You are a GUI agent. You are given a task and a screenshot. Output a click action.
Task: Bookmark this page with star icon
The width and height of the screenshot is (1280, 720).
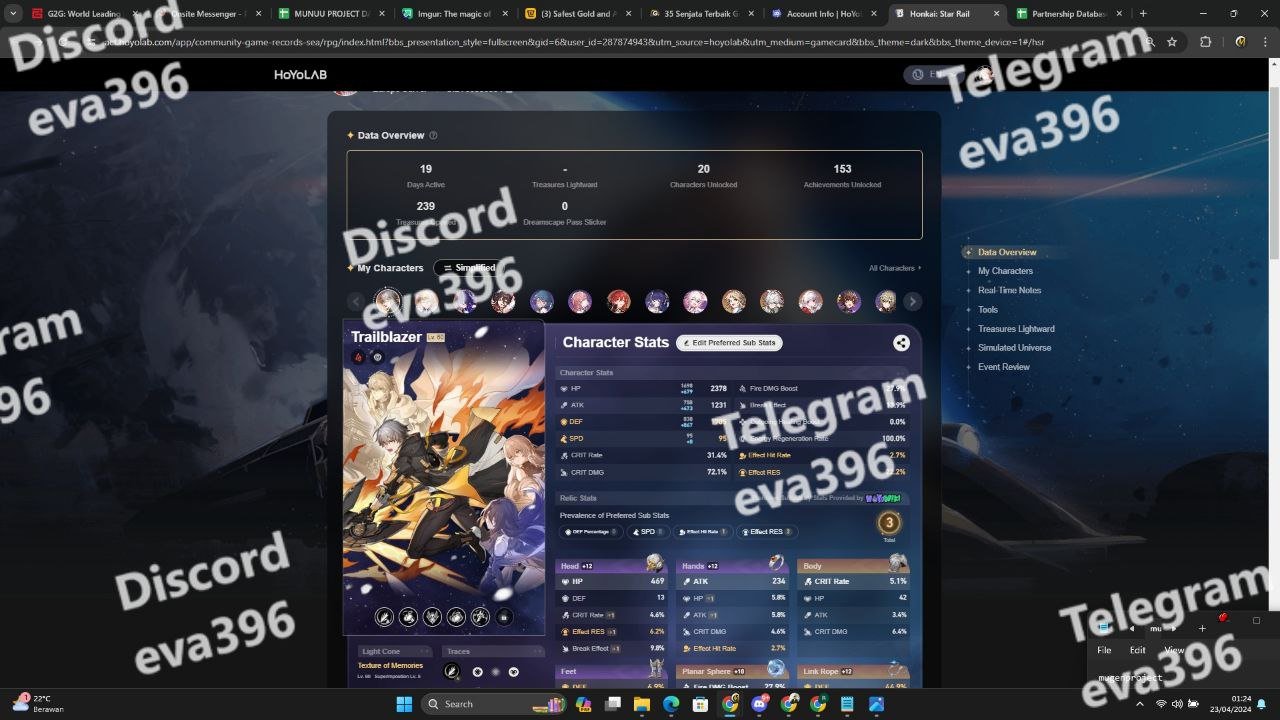pos(1172,42)
